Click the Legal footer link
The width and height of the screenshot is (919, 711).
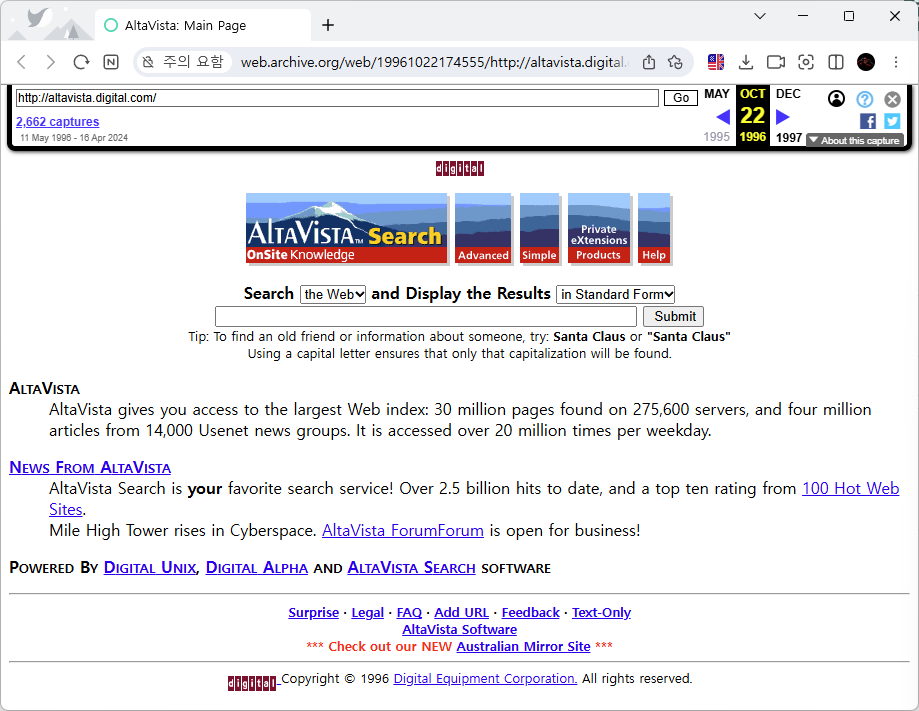click(x=367, y=613)
